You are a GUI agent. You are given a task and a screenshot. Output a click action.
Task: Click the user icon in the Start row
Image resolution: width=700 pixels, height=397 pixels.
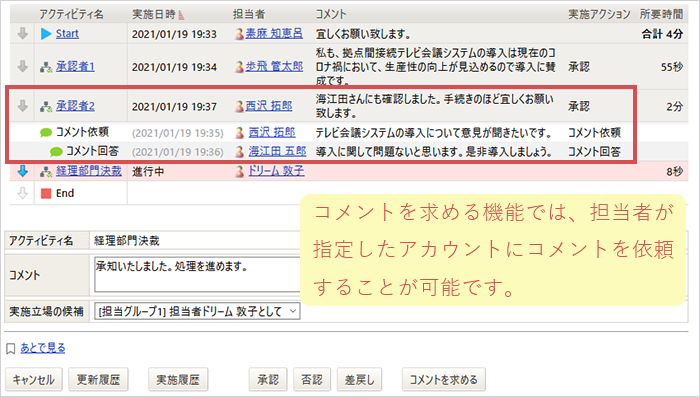[240, 34]
